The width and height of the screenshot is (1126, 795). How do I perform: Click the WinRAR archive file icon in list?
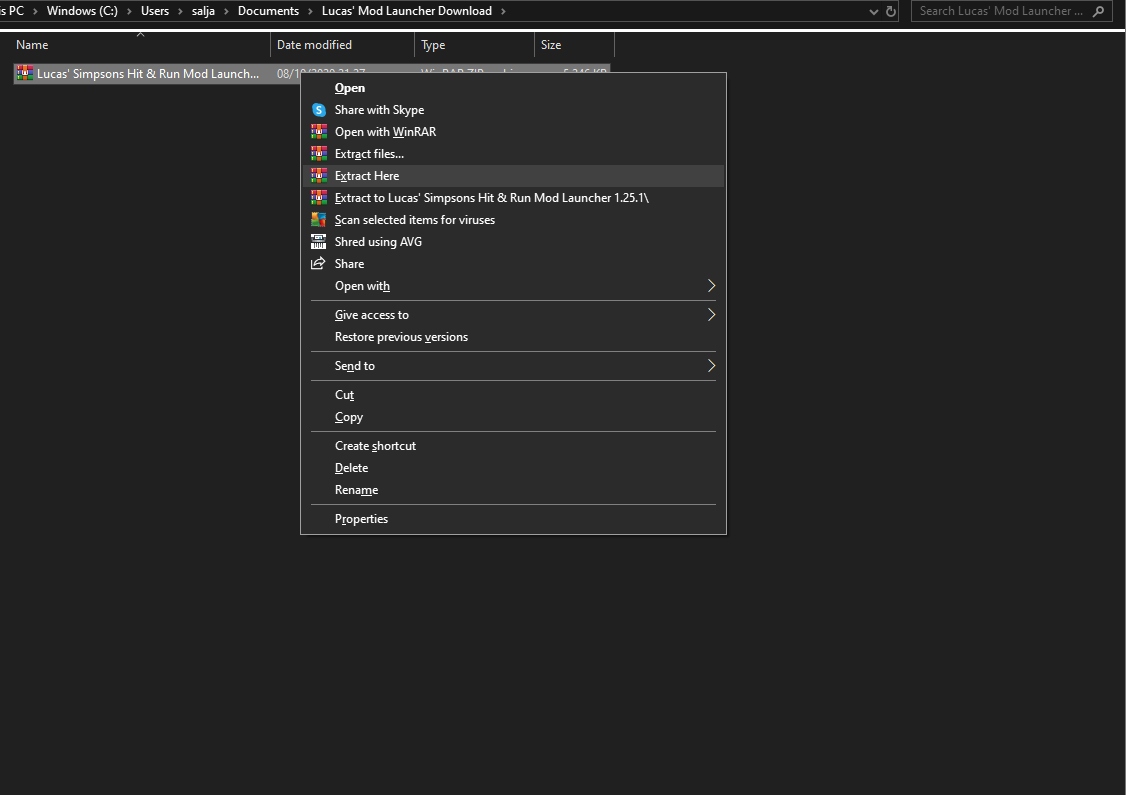click(x=25, y=73)
